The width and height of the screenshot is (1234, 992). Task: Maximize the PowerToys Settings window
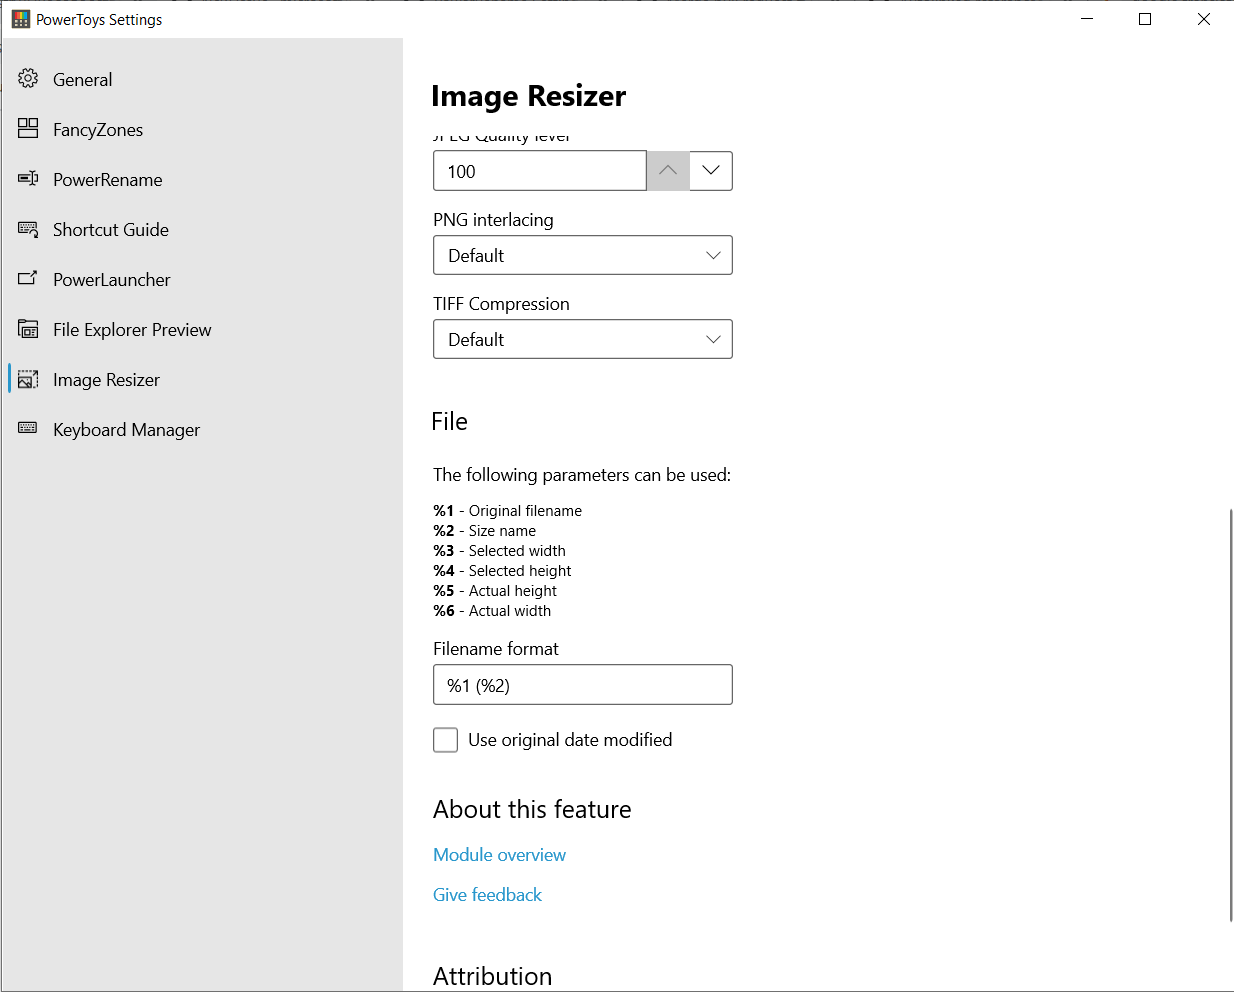[x=1145, y=19]
